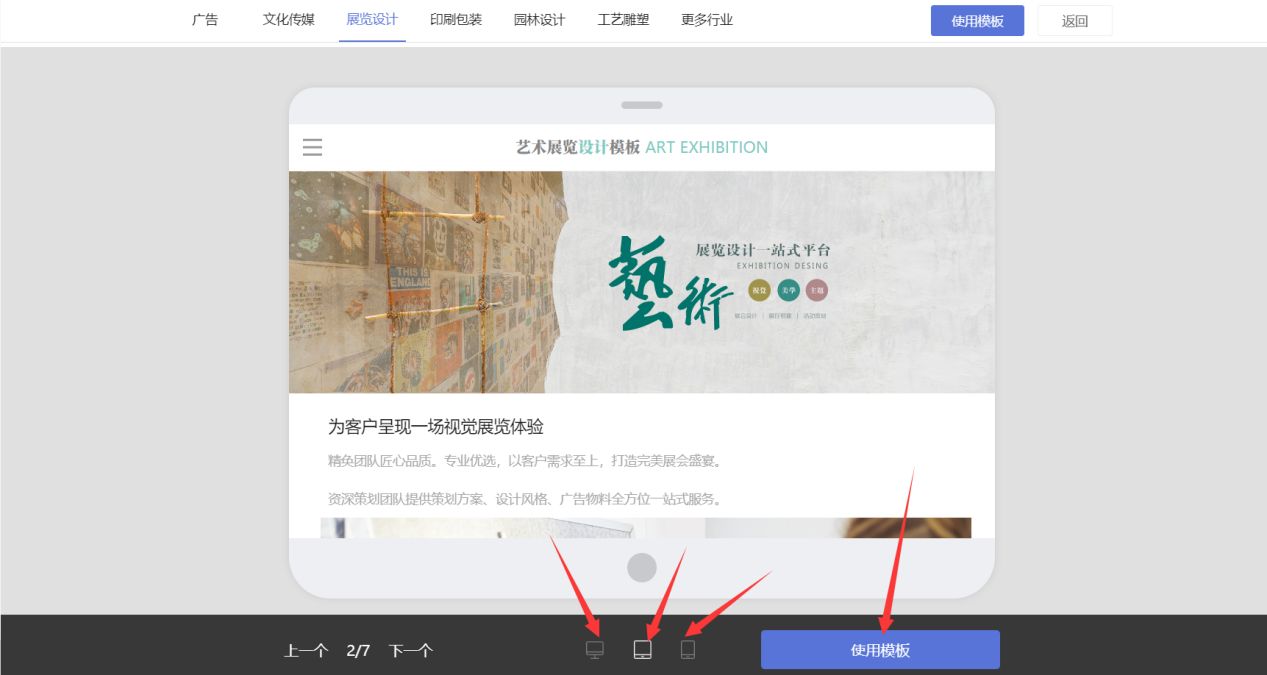Switch to mobile phone preview icon

688,650
